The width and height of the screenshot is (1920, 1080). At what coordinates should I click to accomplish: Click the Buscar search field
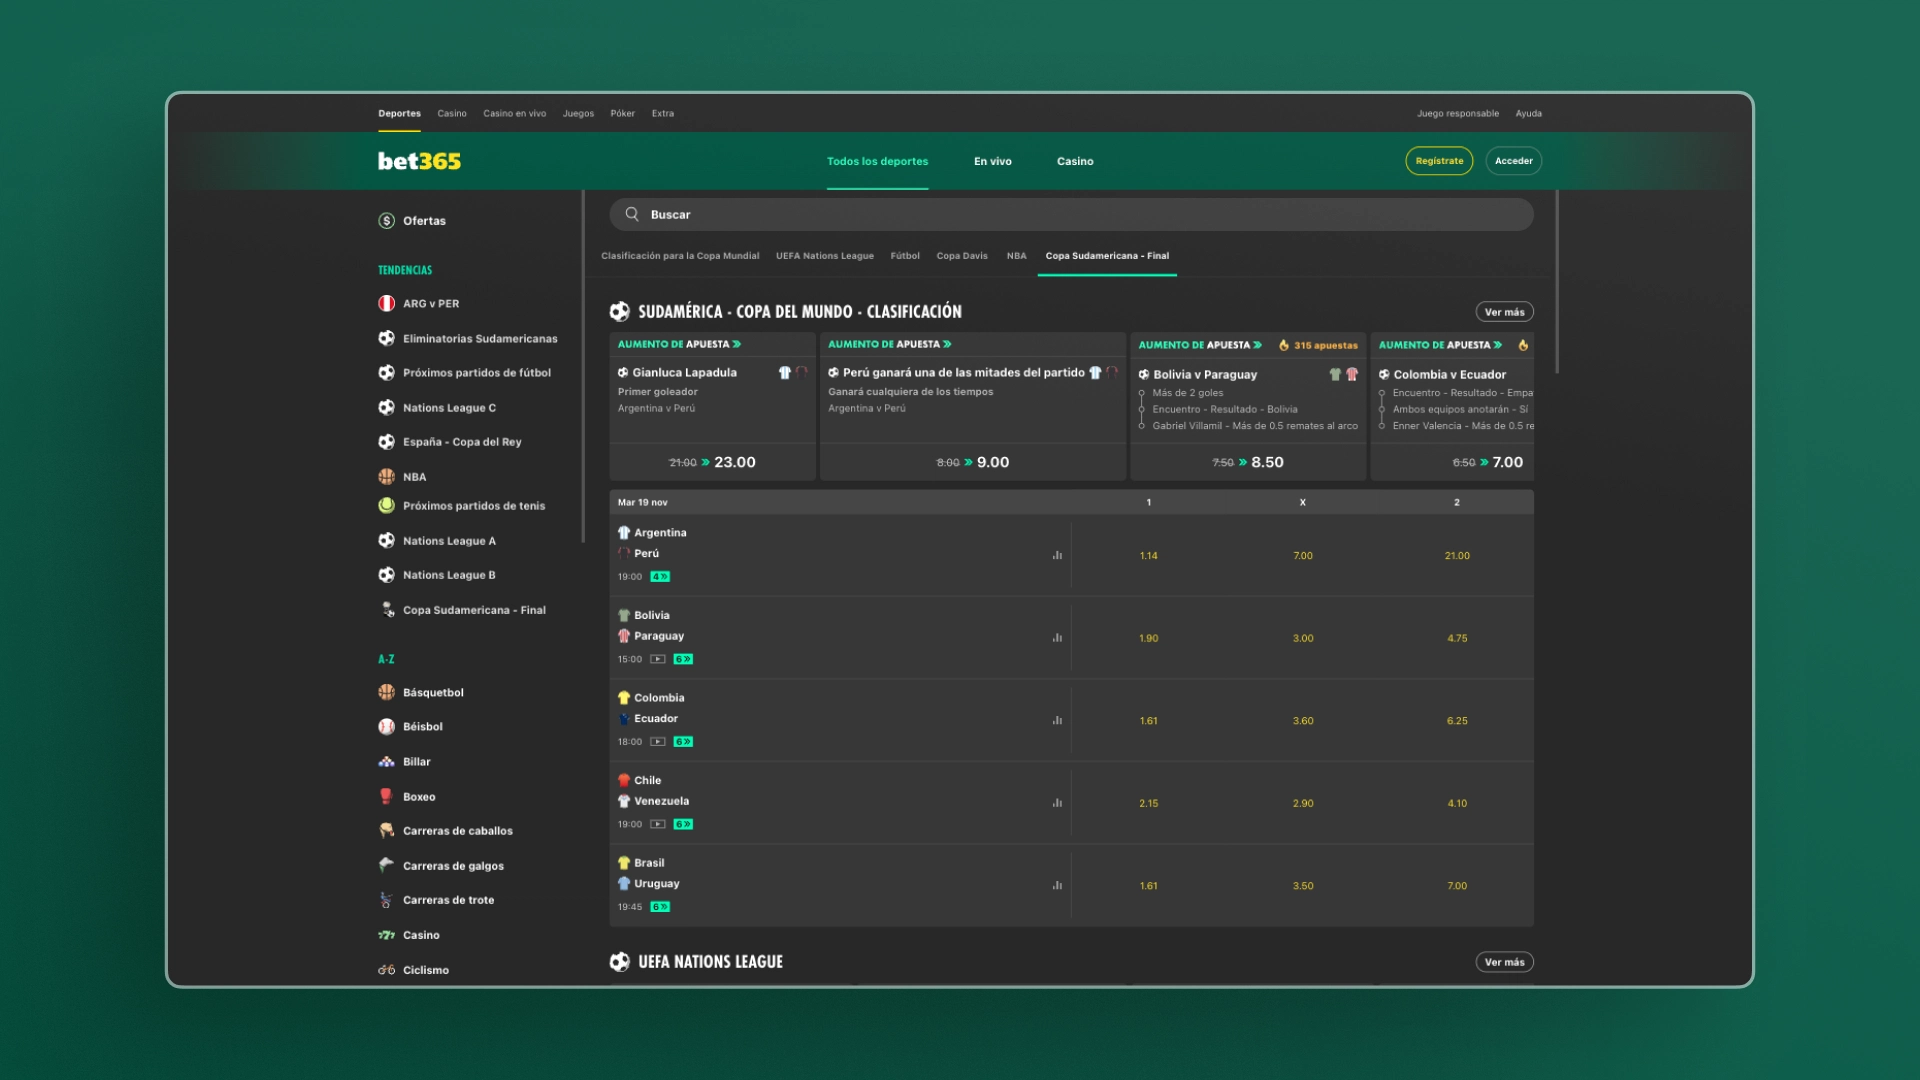[x=1071, y=214]
